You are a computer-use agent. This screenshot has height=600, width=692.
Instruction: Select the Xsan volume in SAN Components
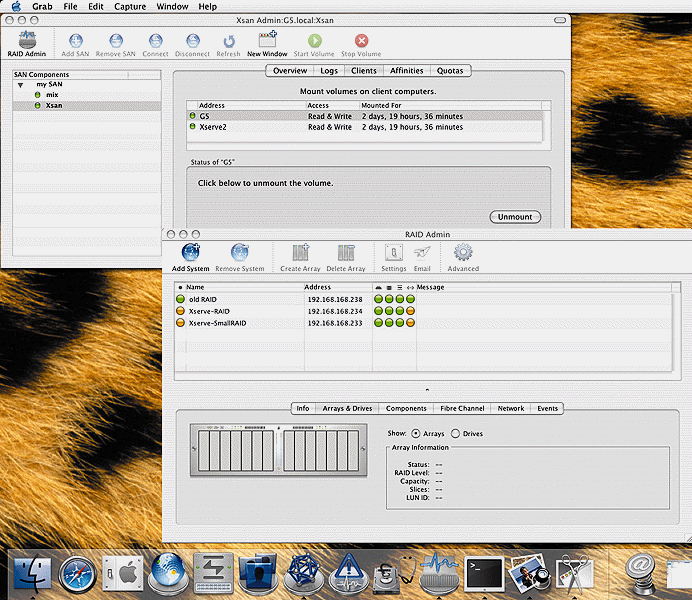tap(86, 105)
